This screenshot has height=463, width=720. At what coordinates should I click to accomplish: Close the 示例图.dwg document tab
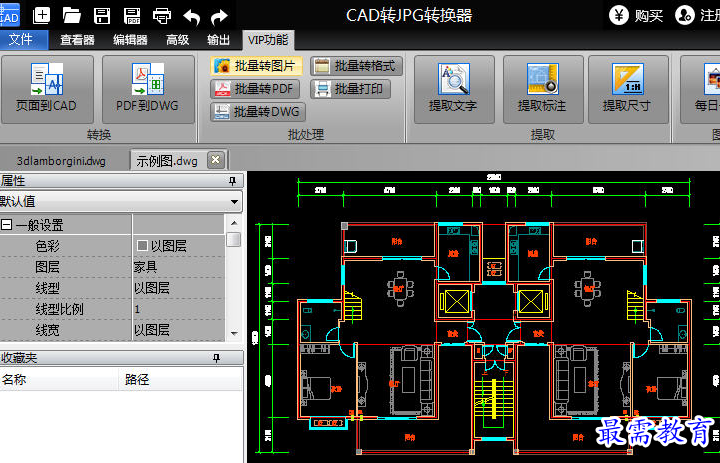click(x=215, y=160)
